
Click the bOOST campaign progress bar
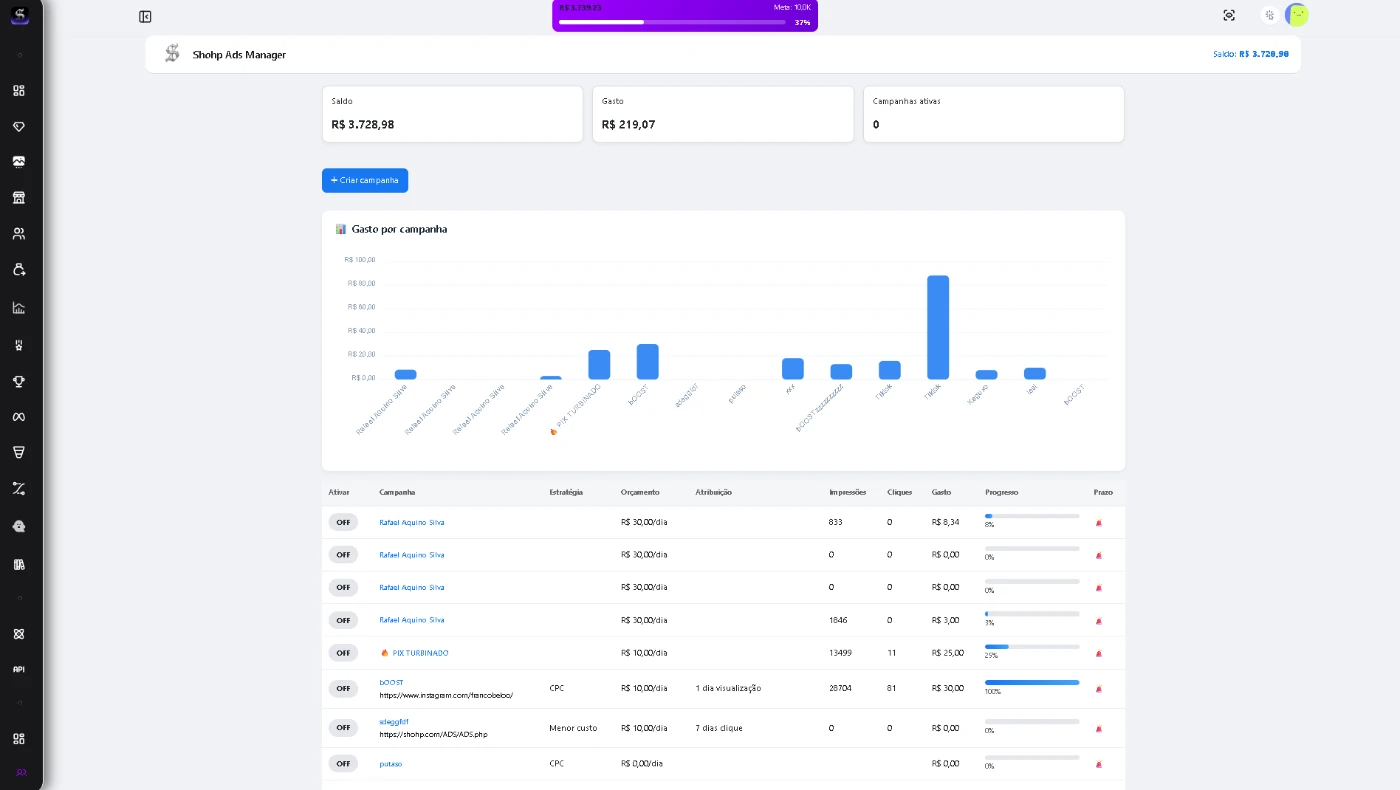click(1031, 683)
